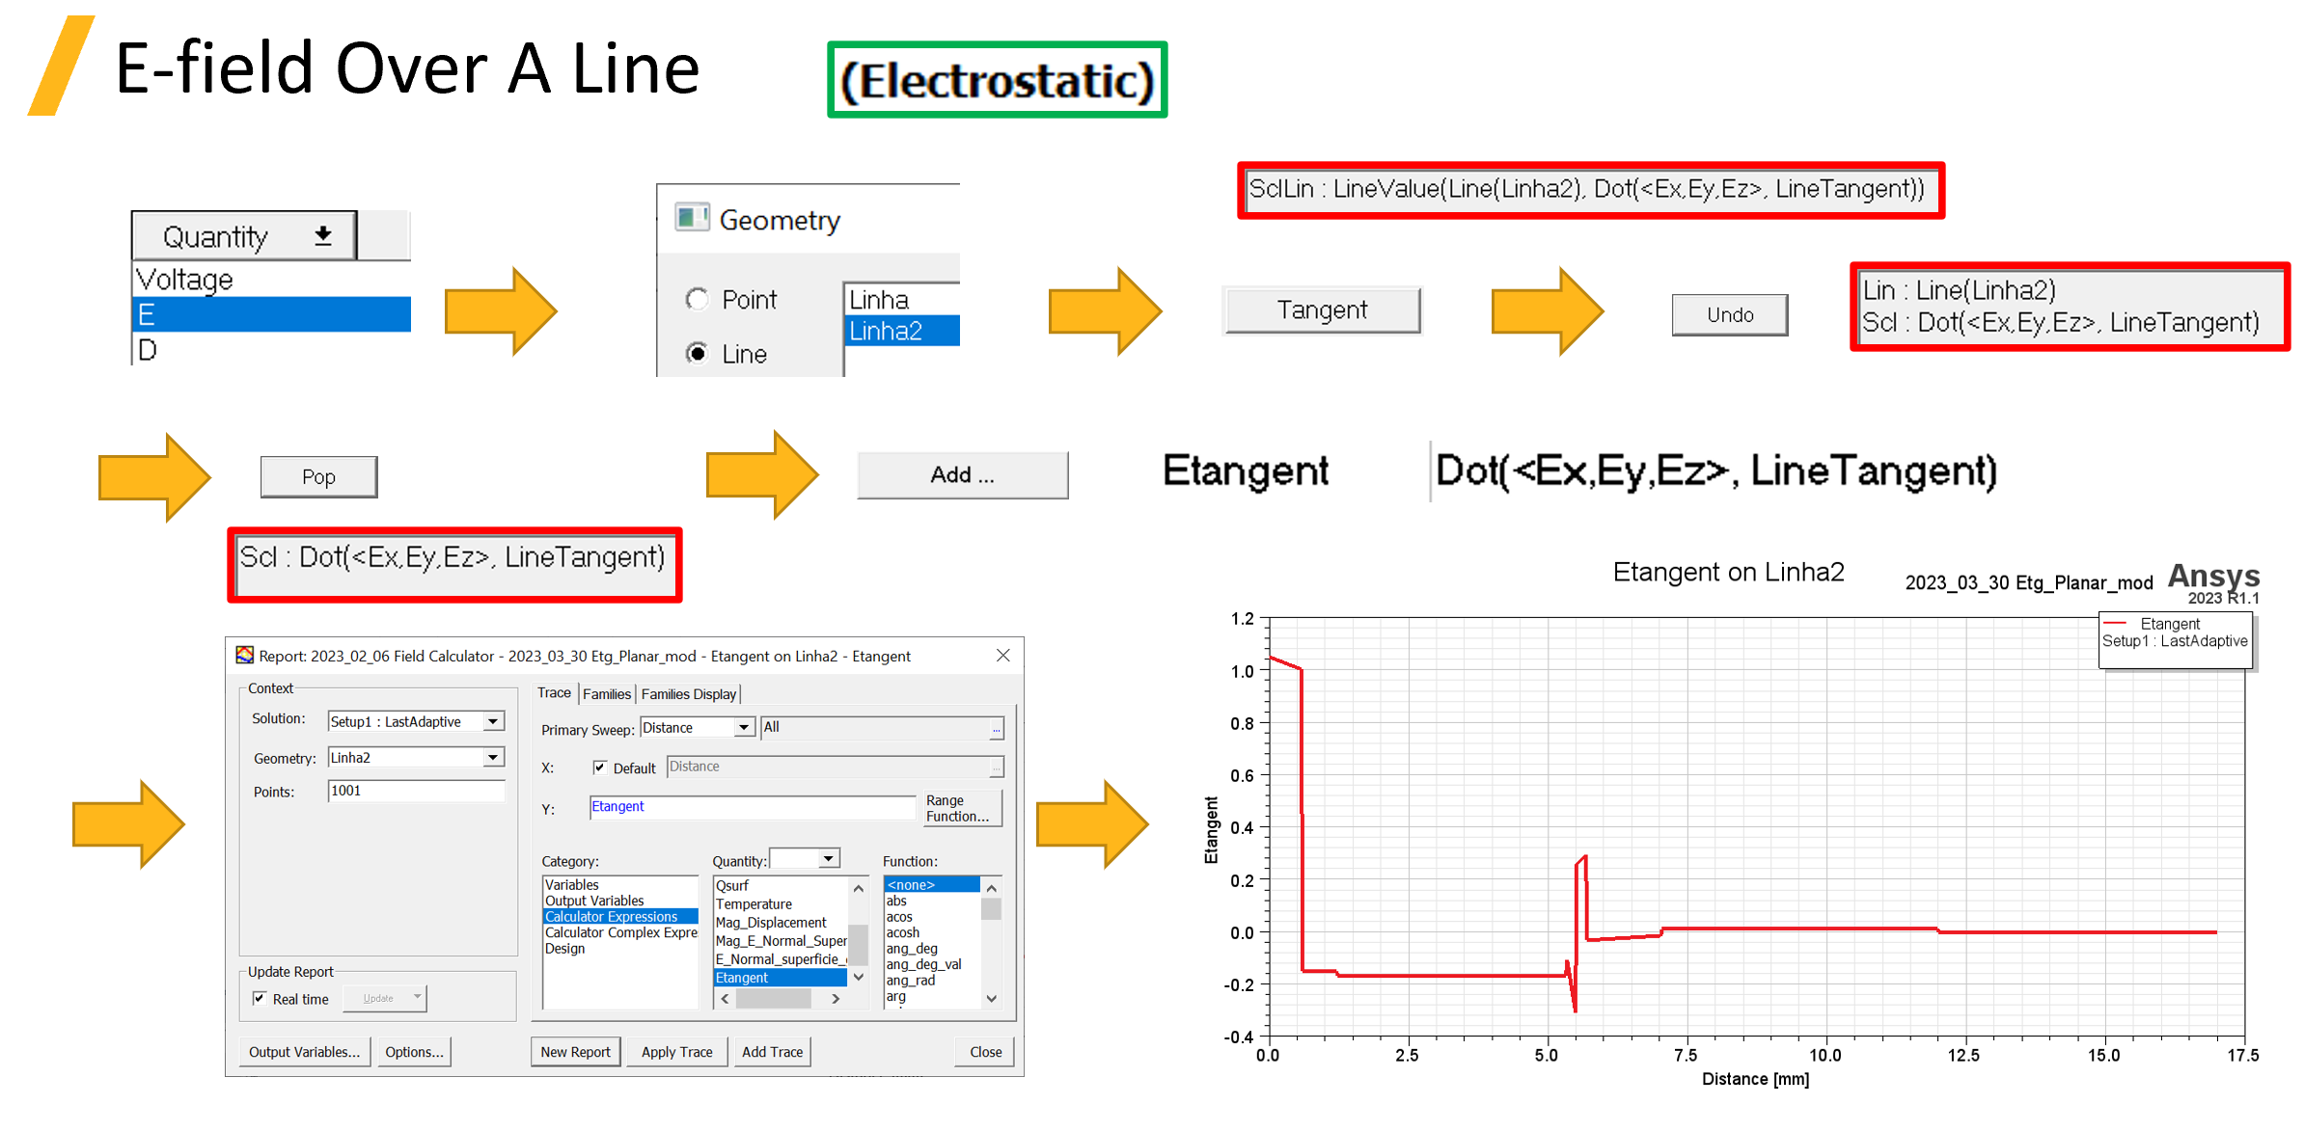
Task: Click the Geometry panel header icon
Action: [x=691, y=218]
